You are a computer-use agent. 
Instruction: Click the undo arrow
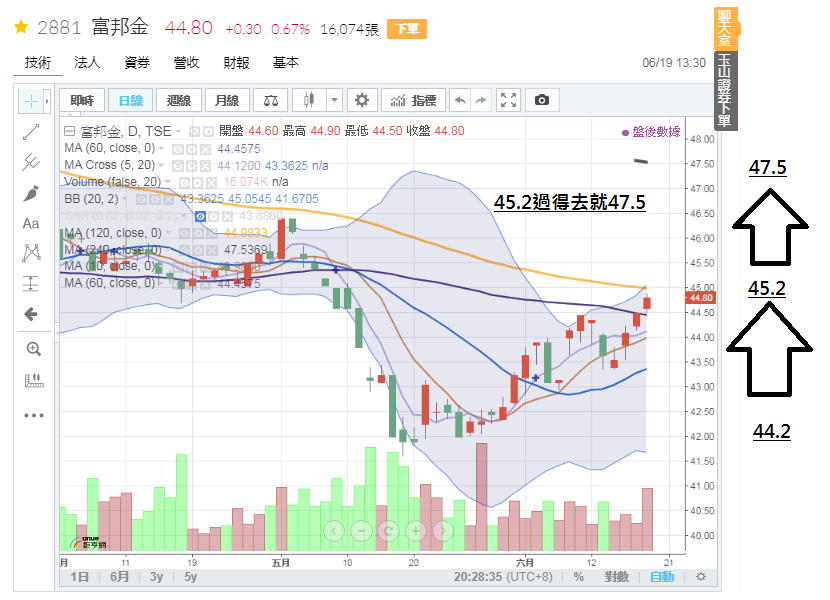click(x=461, y=100)
